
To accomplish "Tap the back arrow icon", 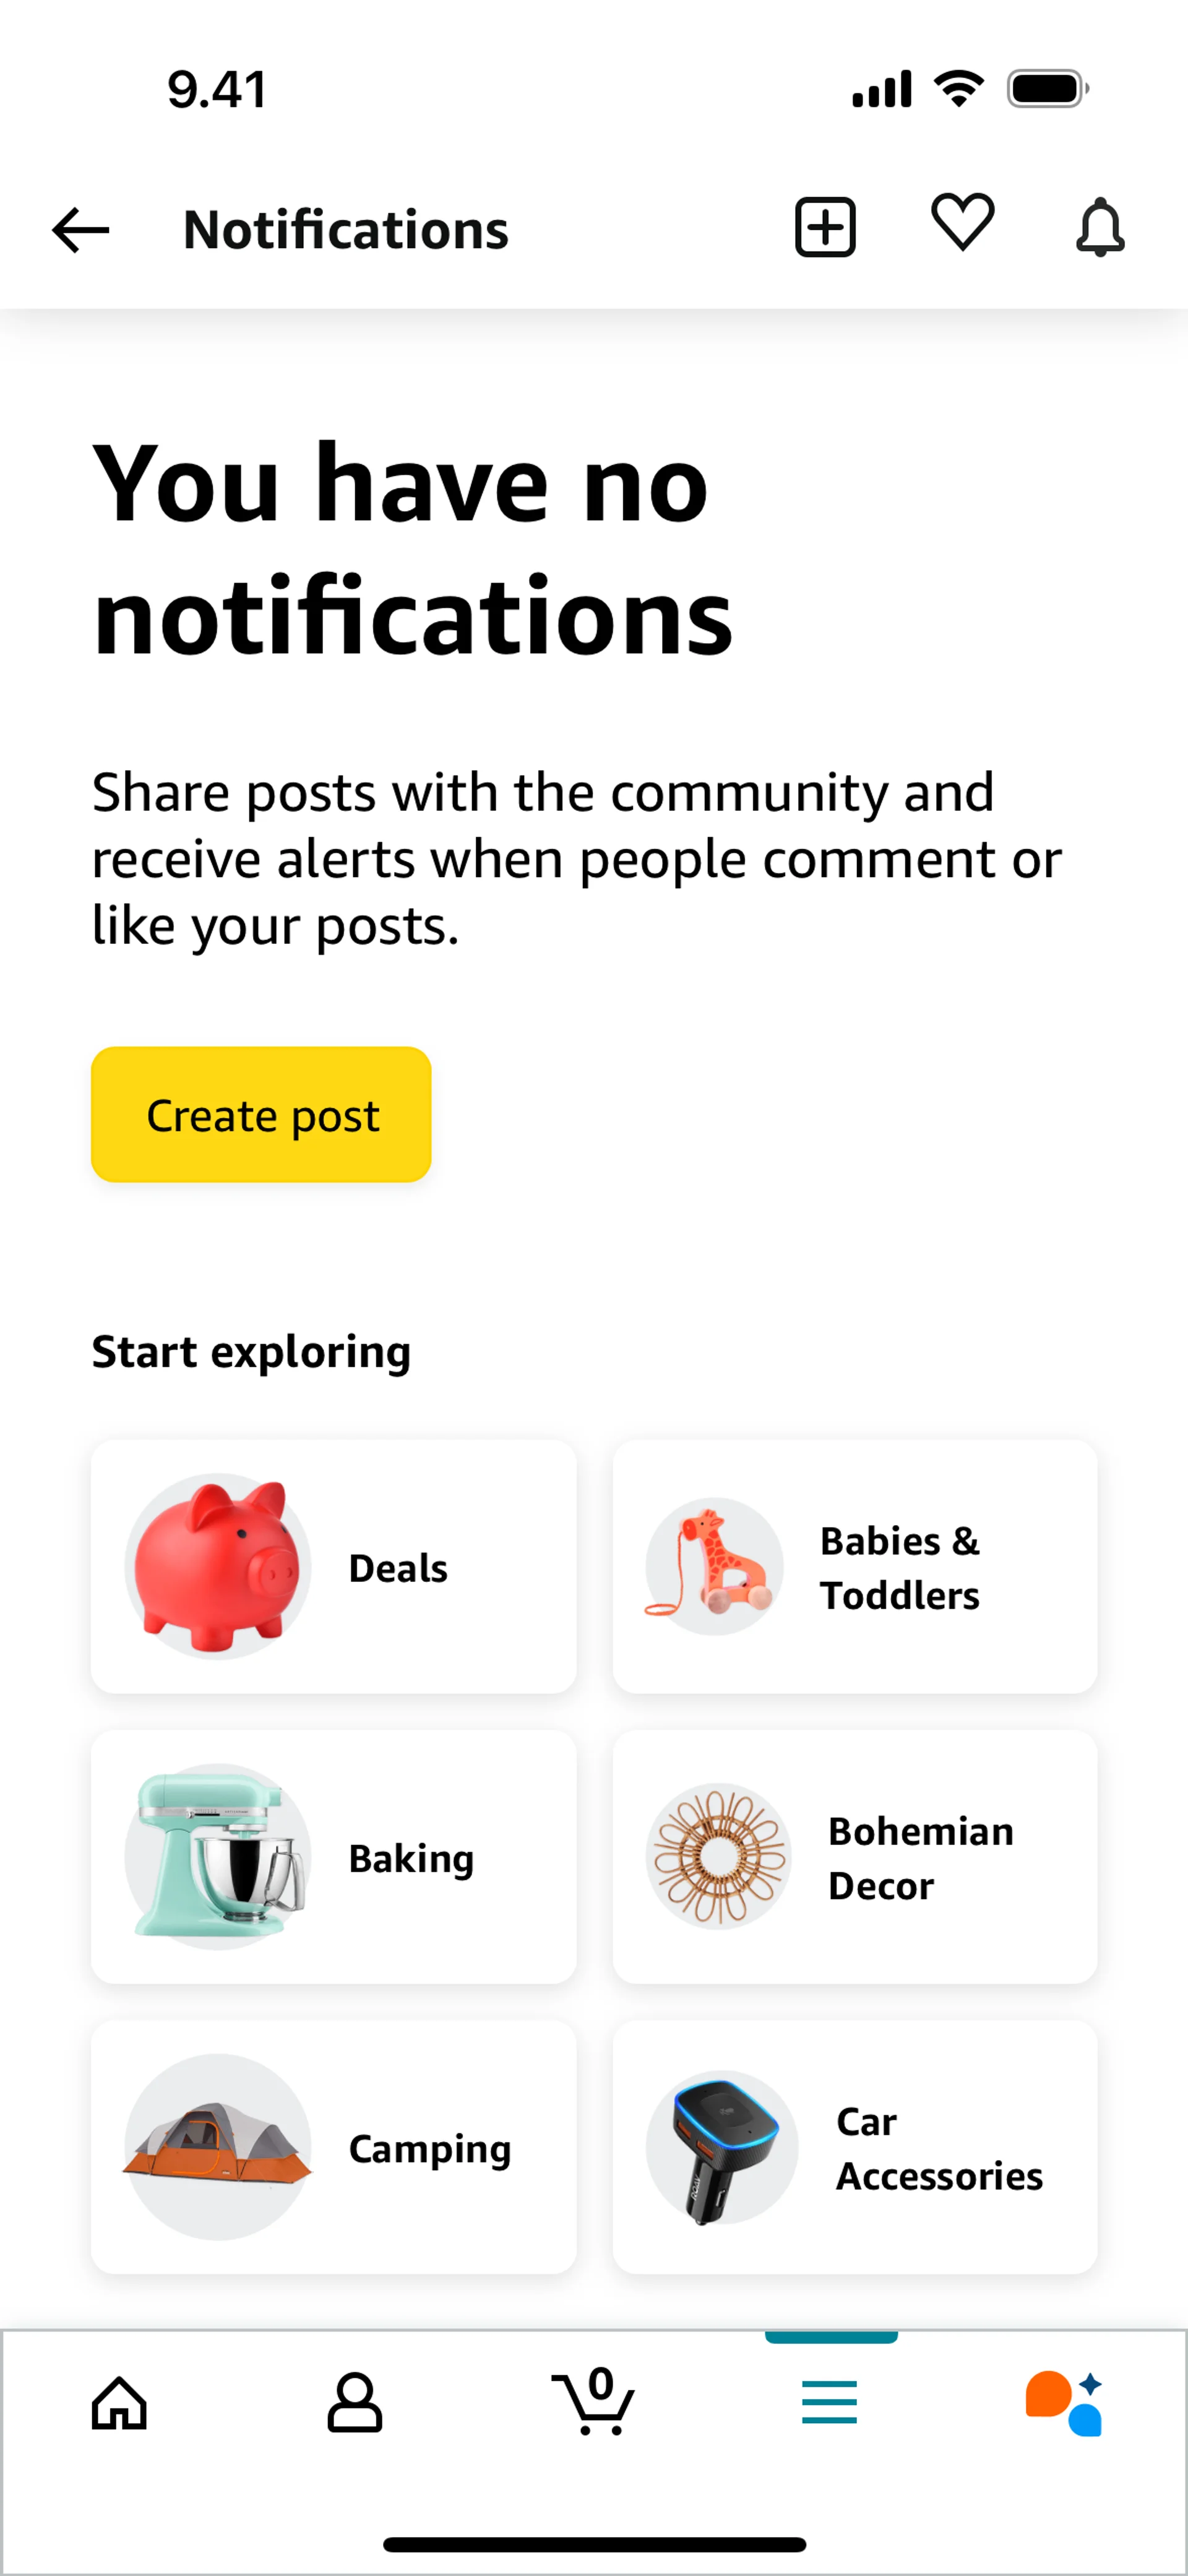I will point(80,230).
